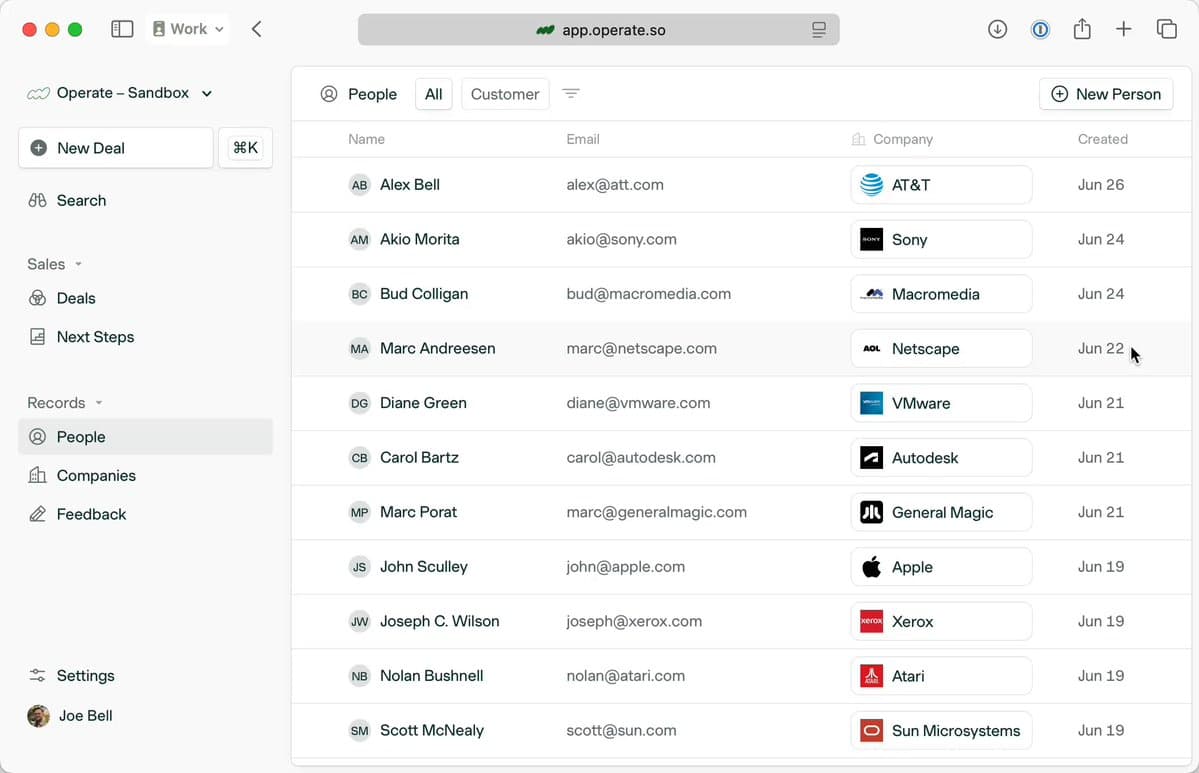The width and height of the screenshot is (1199, 773).
Task: Select the Customer filter tab
Action: coord(504,94)
